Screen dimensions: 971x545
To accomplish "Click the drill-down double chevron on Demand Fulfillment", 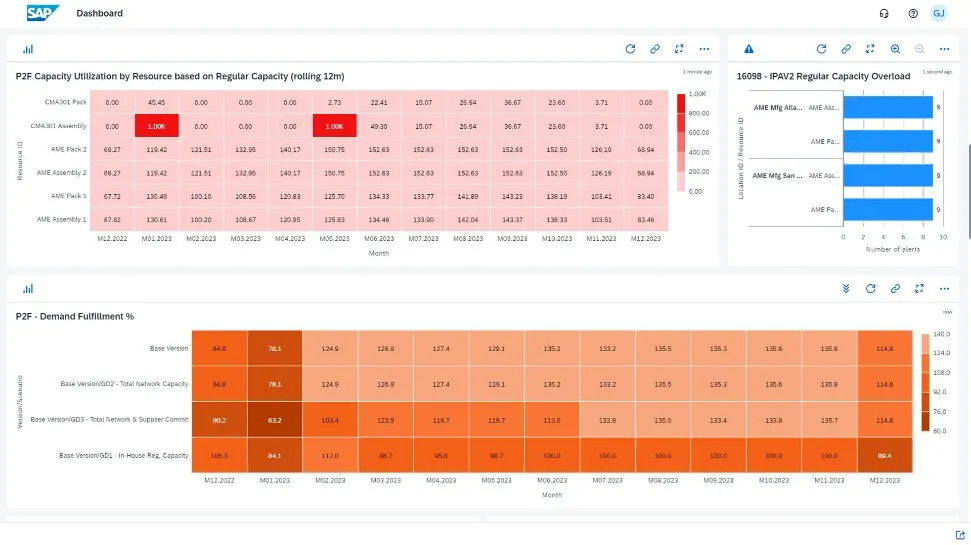I will click(x=846, y=288).
